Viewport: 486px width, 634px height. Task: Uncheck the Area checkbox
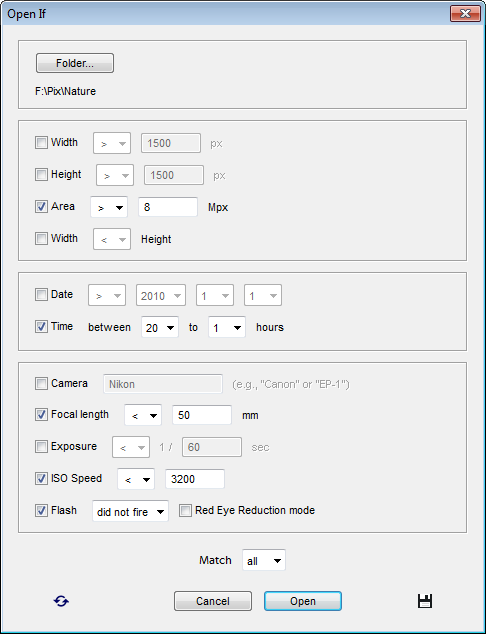tap(41, 207)
